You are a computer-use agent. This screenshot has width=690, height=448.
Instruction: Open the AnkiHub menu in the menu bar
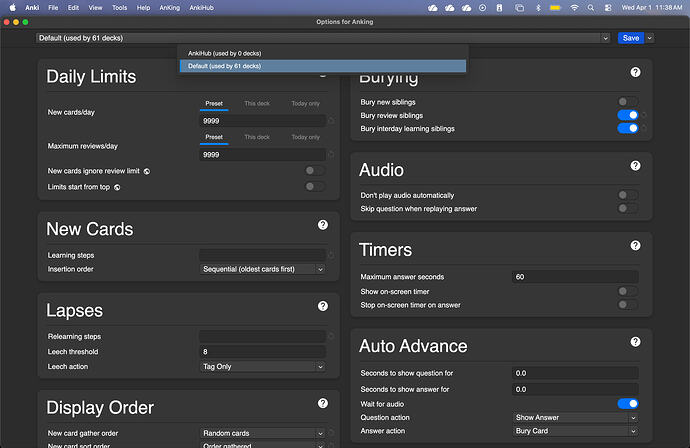pos(202,7)
